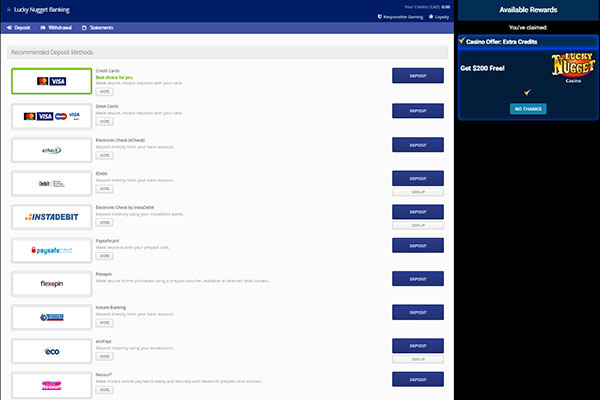Click the Casino Offer: Extra Credits header

coord(528,41)
